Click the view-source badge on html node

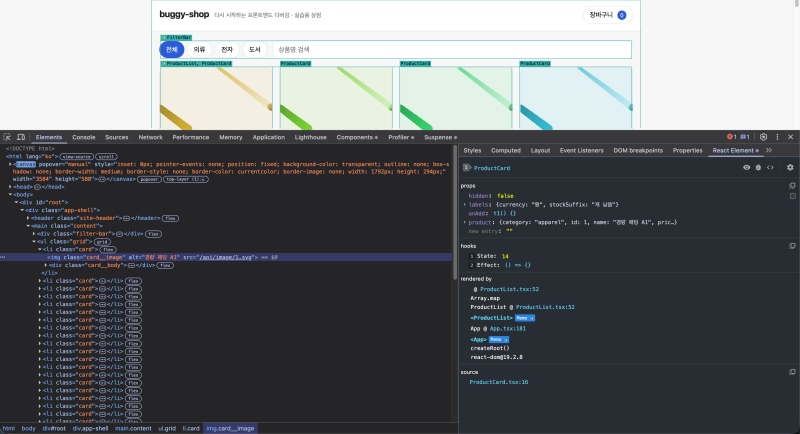point(77,157)
